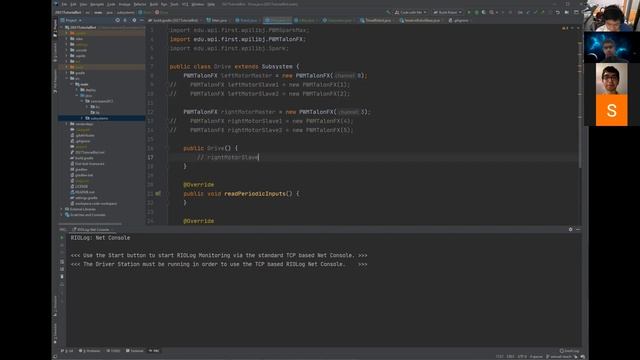Click the orange S participant avatar
Viewport: 640px width, 360px height.
tap(611, 110)
